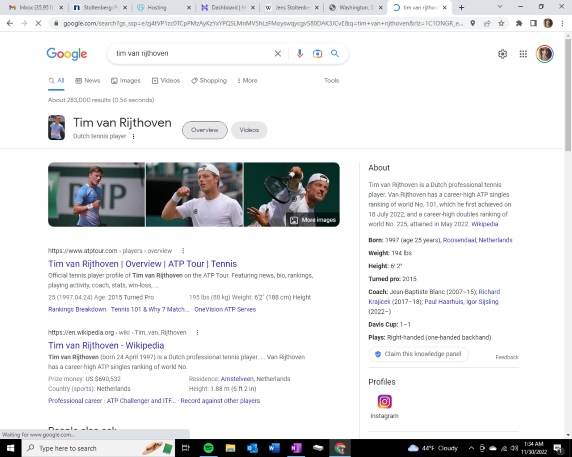The height and width of the screenshot is (457, 572).
Task: Click the Google logo
Action: coord(67,54)
